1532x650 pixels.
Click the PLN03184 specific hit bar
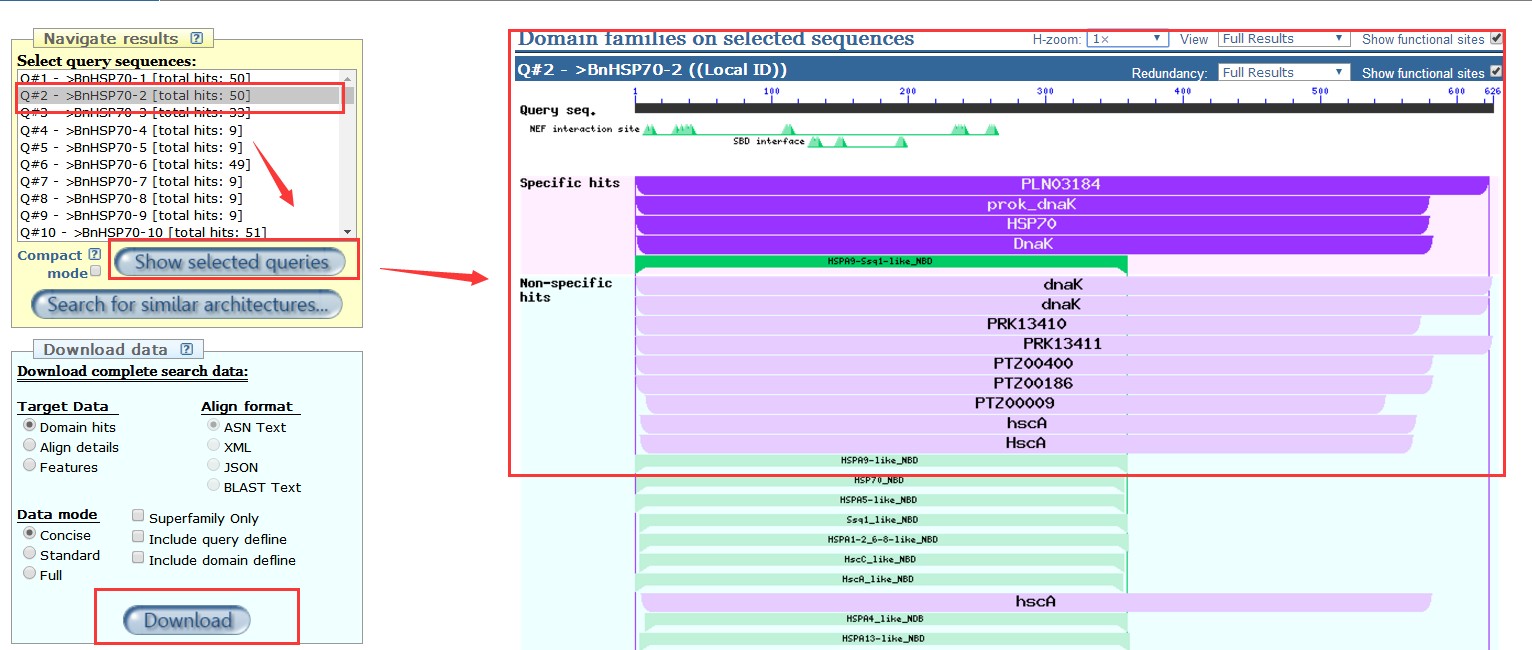(x=1060, y=185)
